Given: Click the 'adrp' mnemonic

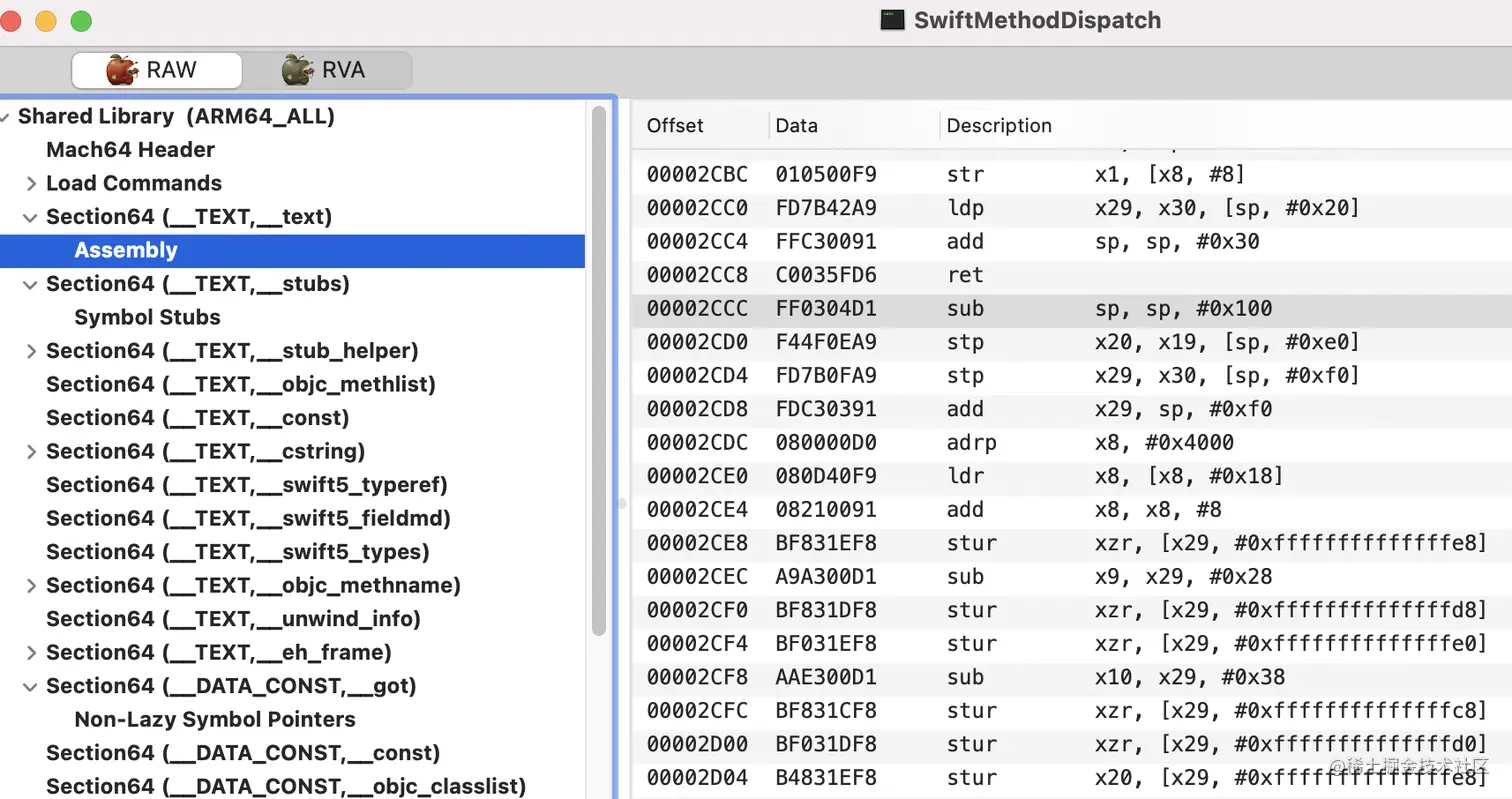Looking at the screenshot, I should pos(971,443).
